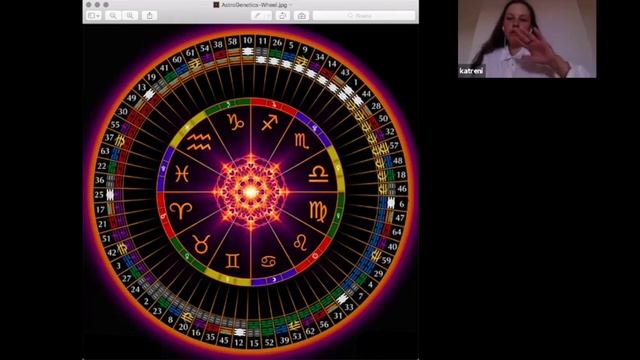Click the zoom out magnifier button
Screen dimensions: 640x360
click(x=113, y=16)
